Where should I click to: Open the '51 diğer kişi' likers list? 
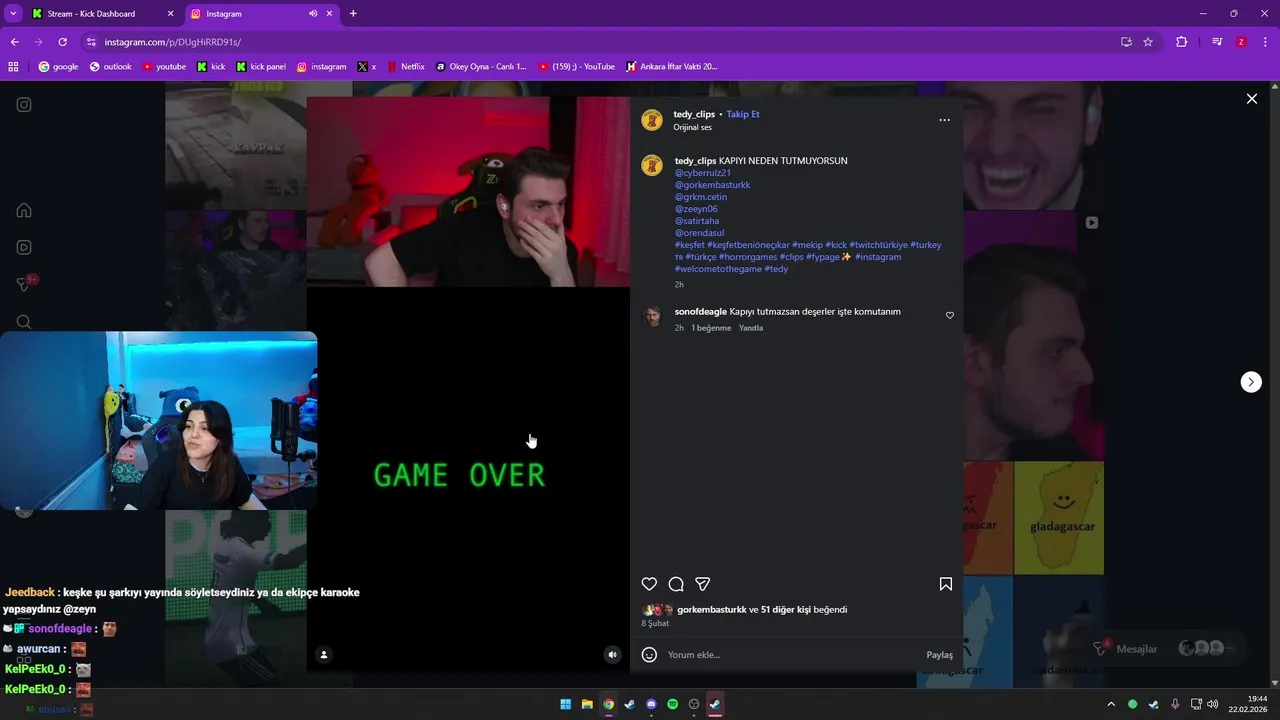pyautogui.click(x=786, y=609)
